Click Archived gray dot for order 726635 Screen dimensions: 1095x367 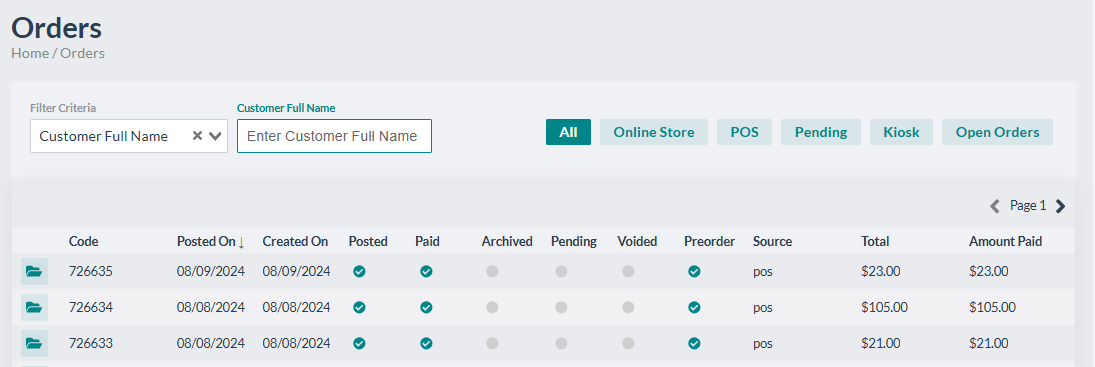tap(492, 271)
